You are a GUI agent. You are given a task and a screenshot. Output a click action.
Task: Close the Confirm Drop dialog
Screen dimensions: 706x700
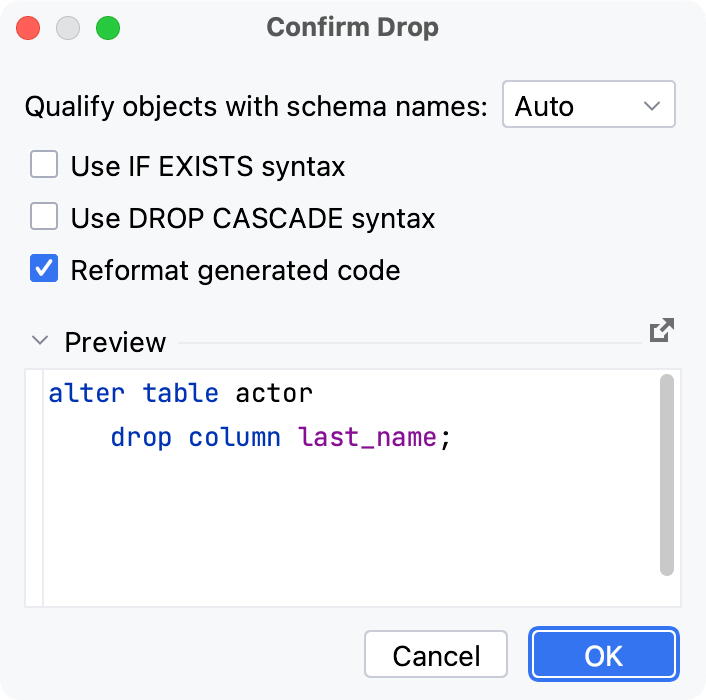[x=29, y=28]
